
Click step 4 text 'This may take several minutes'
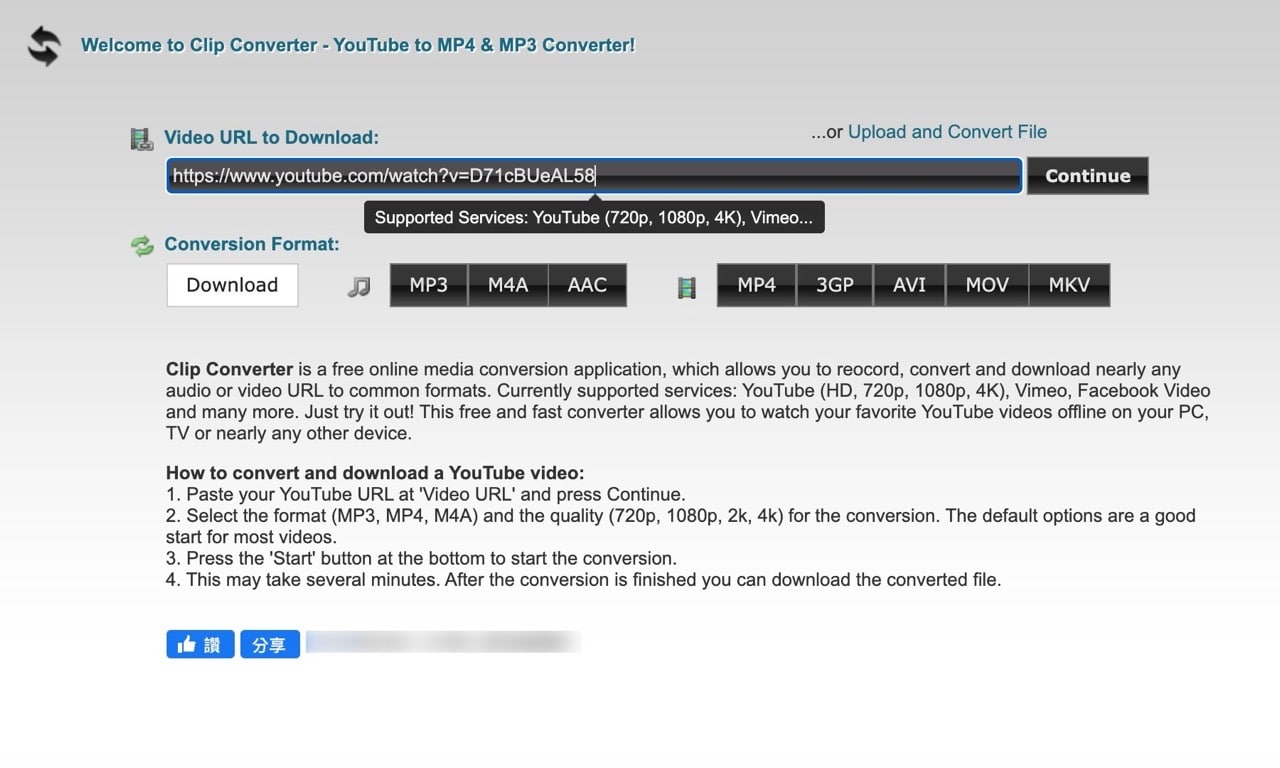pos(583,579)
